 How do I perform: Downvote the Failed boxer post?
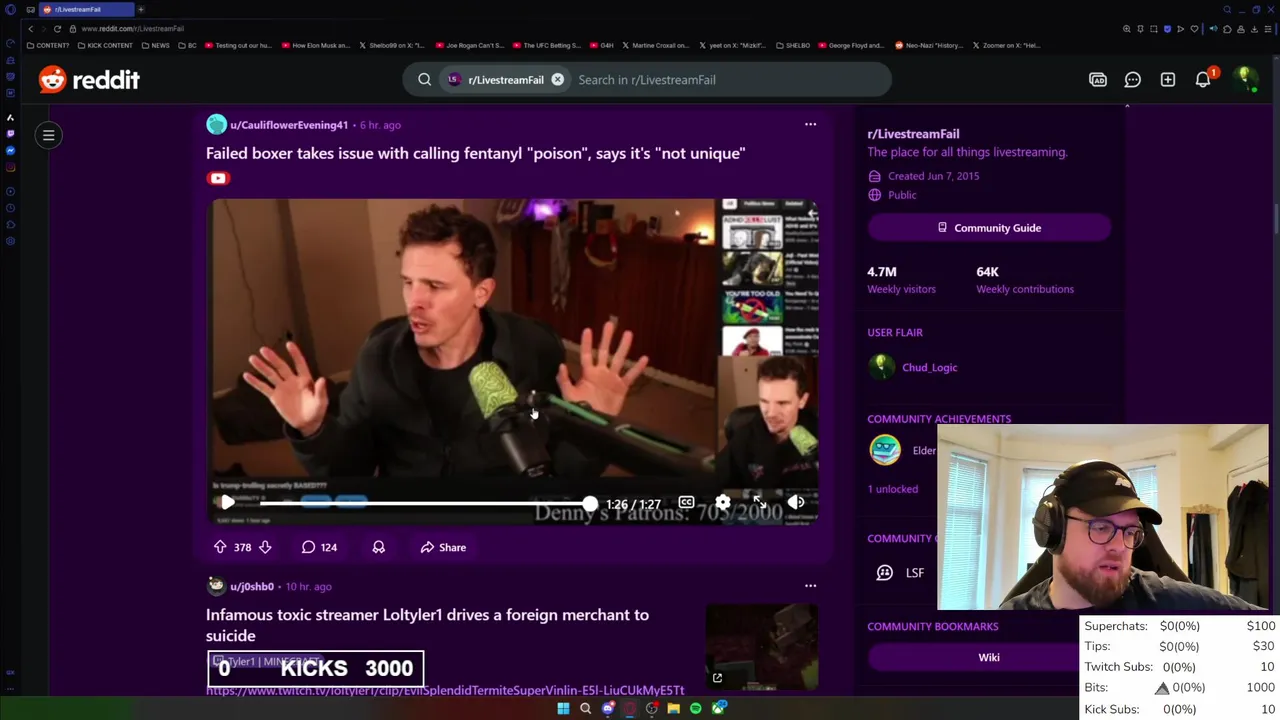click(x=265, y=547)
